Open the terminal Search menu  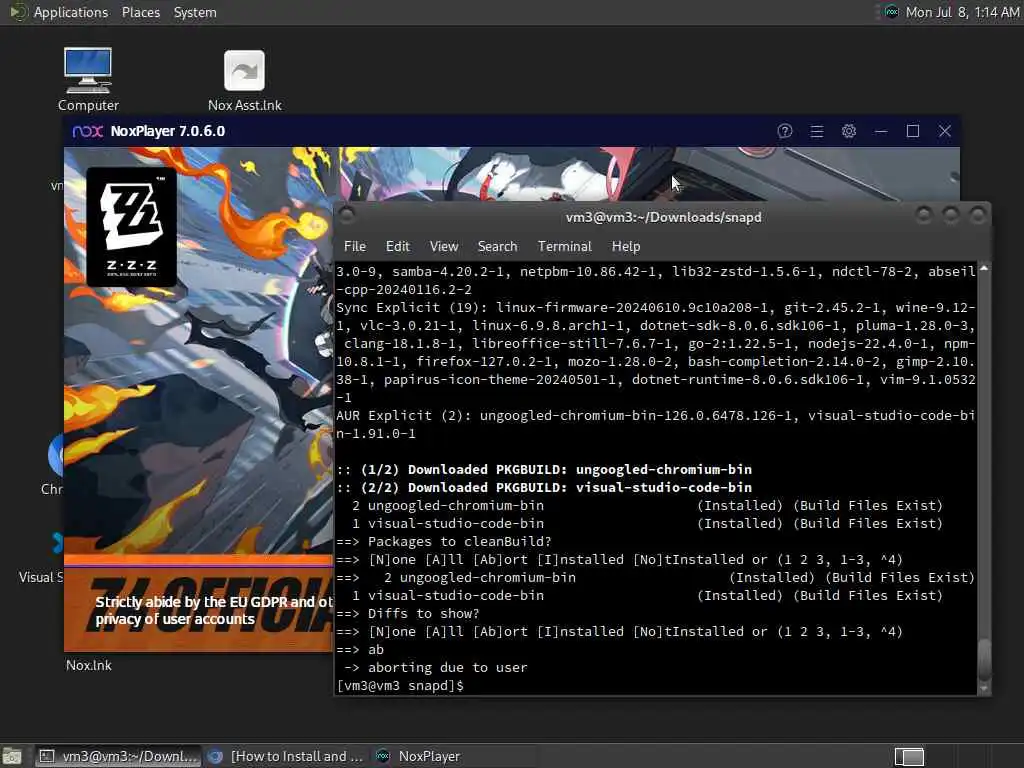click(x=498, y=246)
